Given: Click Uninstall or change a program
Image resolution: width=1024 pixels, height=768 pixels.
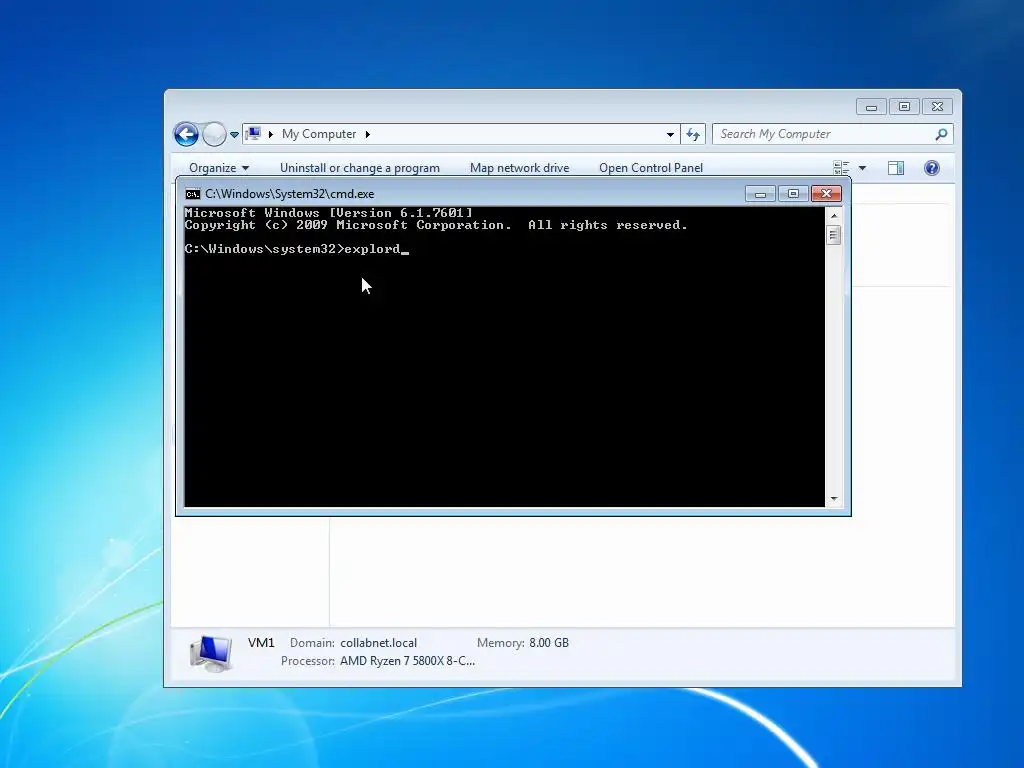Looking at the screenshot, I should 360,168.
